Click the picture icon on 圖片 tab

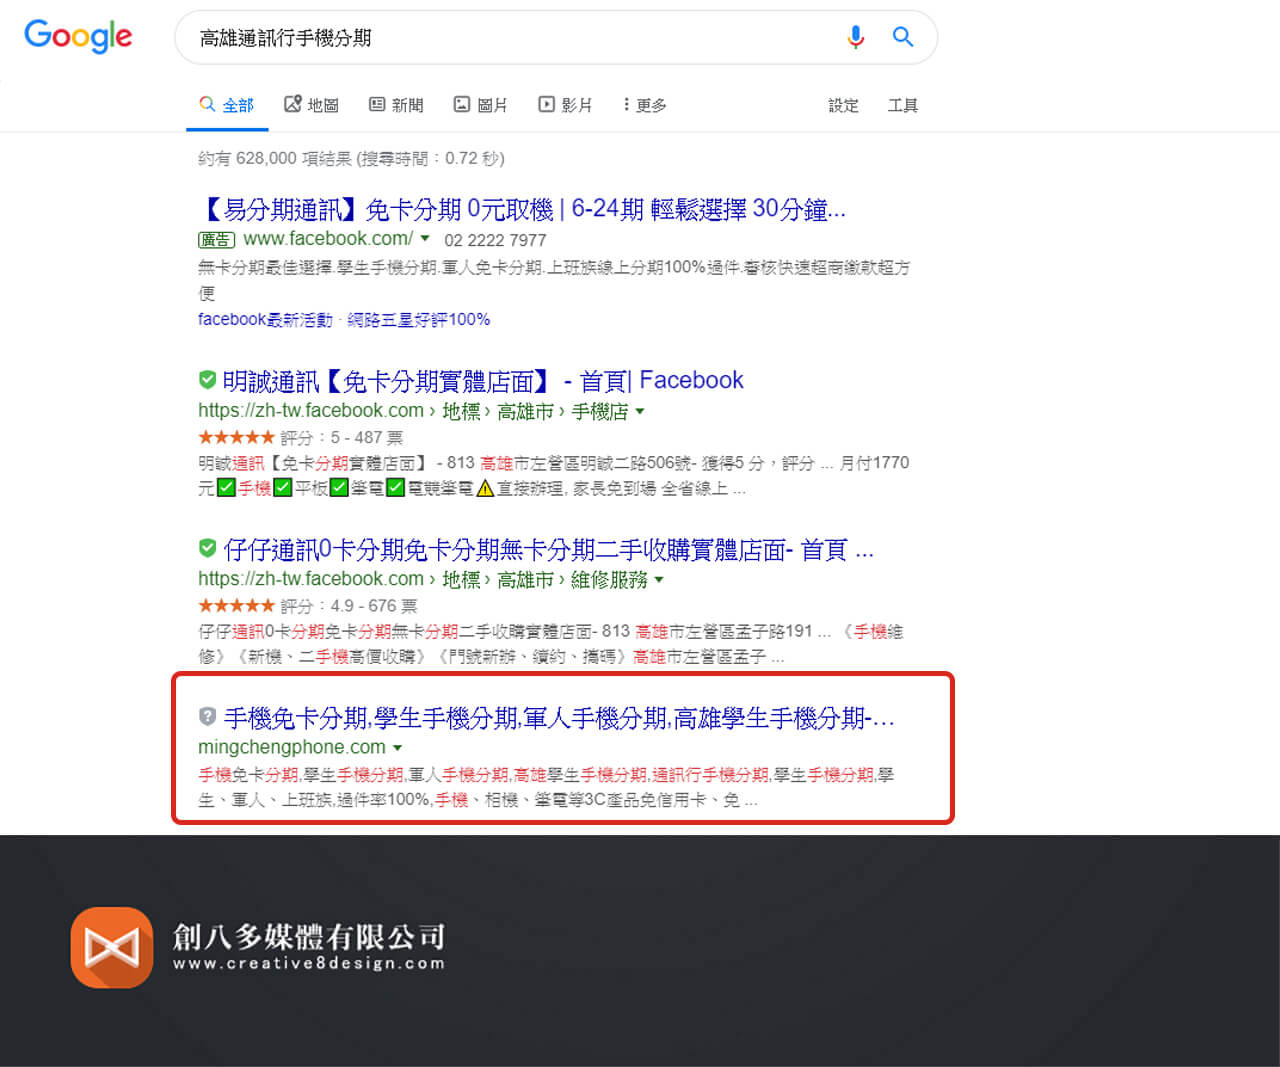pyautogui.click(x=462, y=104)
